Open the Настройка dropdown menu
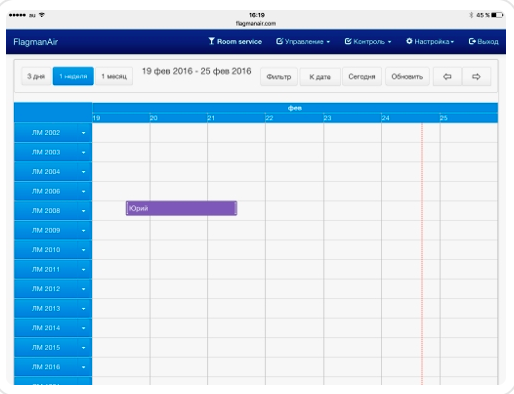 point(430,42)
